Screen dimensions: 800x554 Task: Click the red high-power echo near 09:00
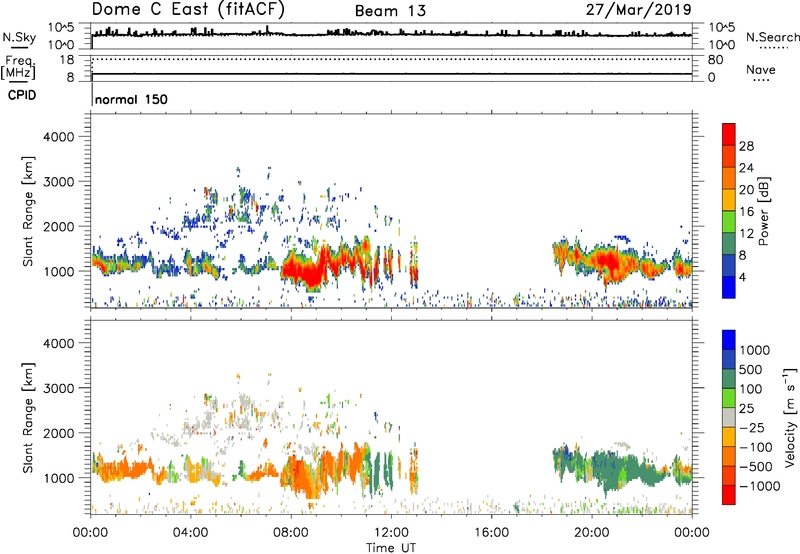(x=312, y=271)
